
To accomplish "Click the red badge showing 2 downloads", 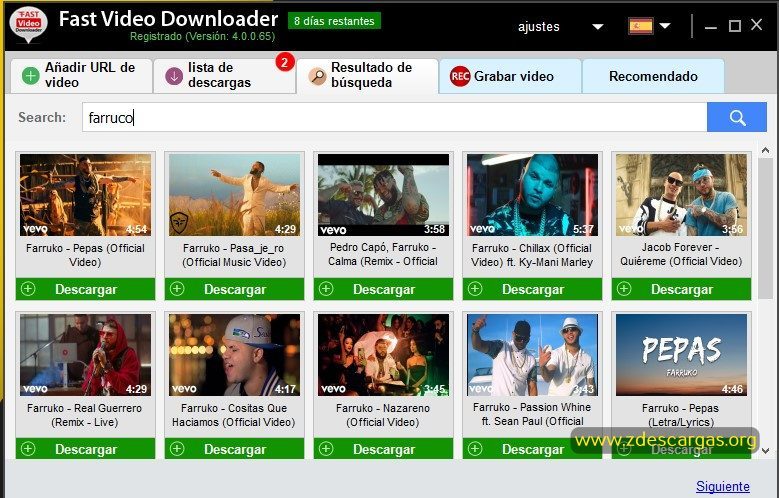I will coord(285,62).
